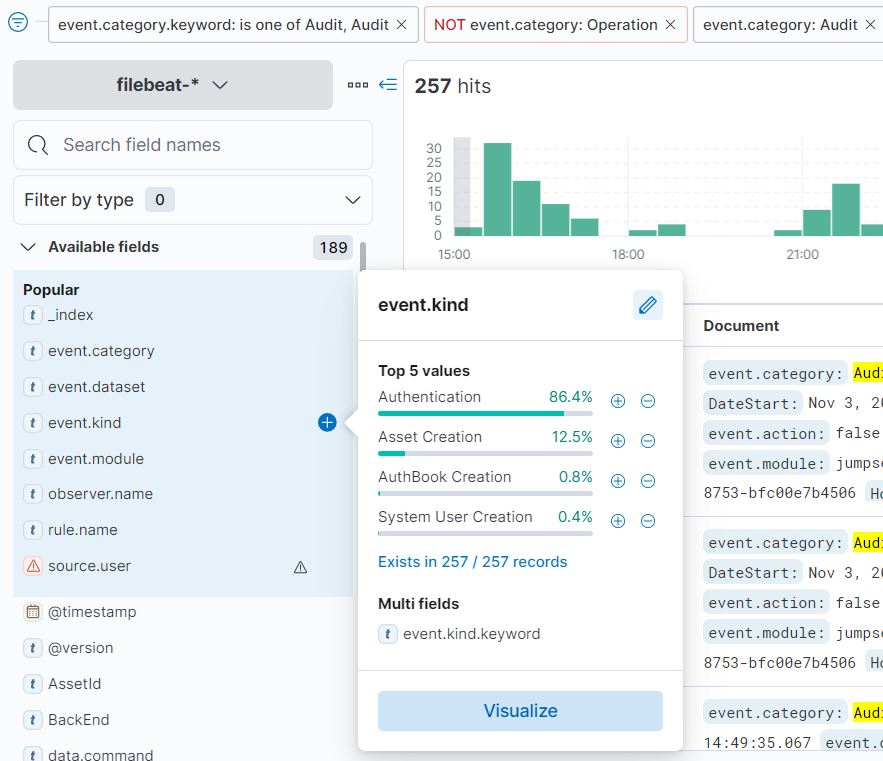This screenshot has width=883, height=761.
Task: Select the BackEnd field
Action: [78, 720]
